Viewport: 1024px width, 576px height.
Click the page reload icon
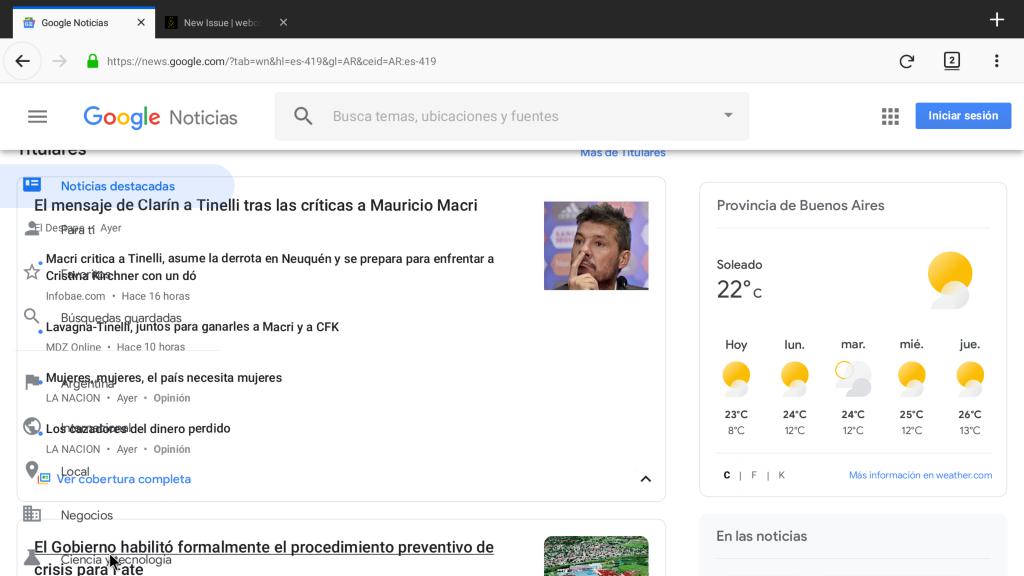pyautogui.click(x=906, y=61)
